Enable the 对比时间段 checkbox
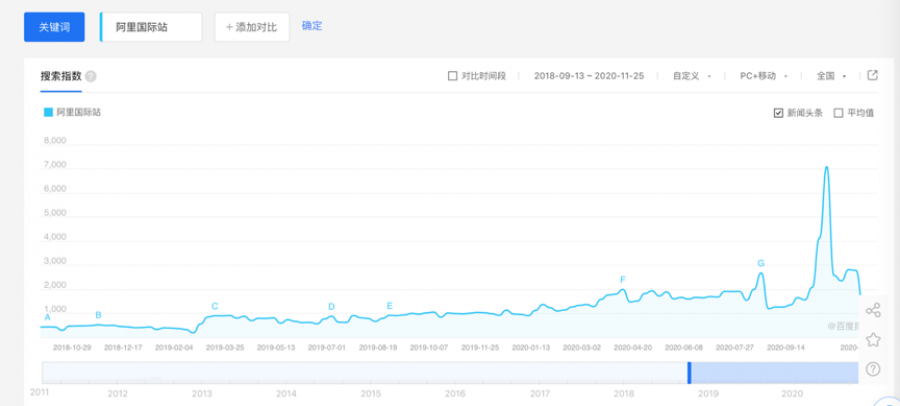Screen dimensions: 900x406 tap(452, 76)
